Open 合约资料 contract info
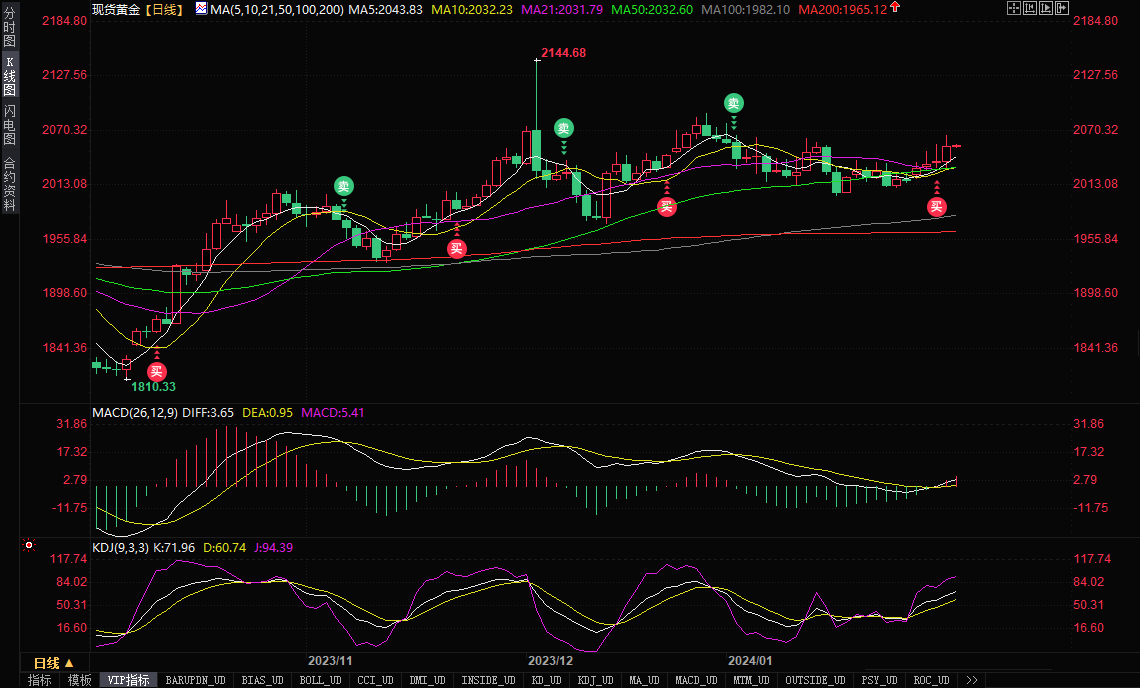The height and width of the screenshot is (688, 1140). (9, 184)
